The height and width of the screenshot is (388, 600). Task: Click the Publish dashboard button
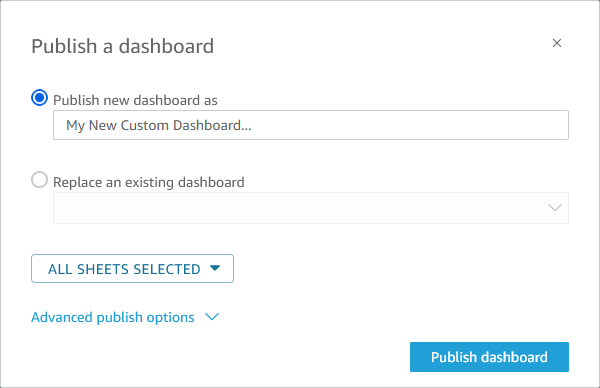[x=489, y=357]
